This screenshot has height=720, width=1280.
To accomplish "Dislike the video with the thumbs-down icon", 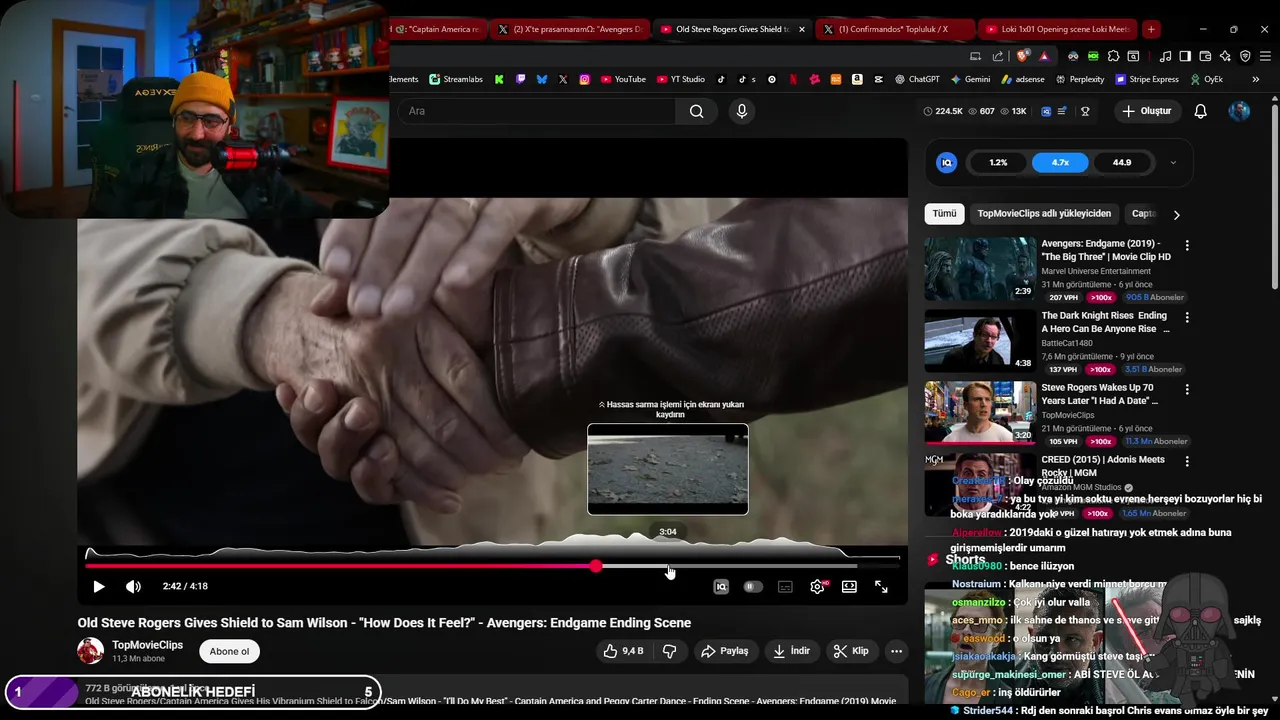I will pyautogui.click(x=670, y=651).
